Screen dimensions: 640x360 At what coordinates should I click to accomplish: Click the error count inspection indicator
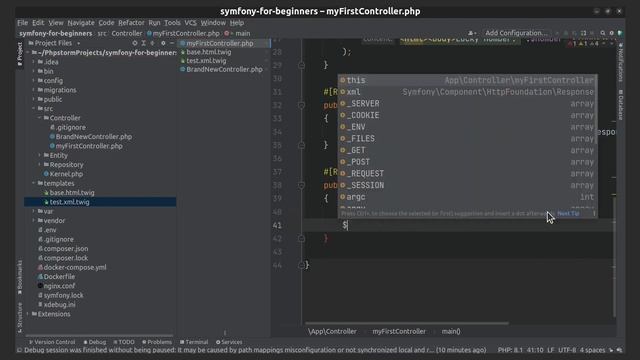click(572, 44)
